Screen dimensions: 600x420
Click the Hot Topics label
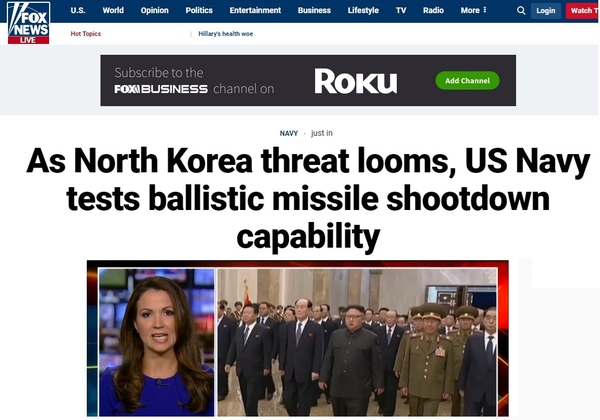tap(86, 34)
